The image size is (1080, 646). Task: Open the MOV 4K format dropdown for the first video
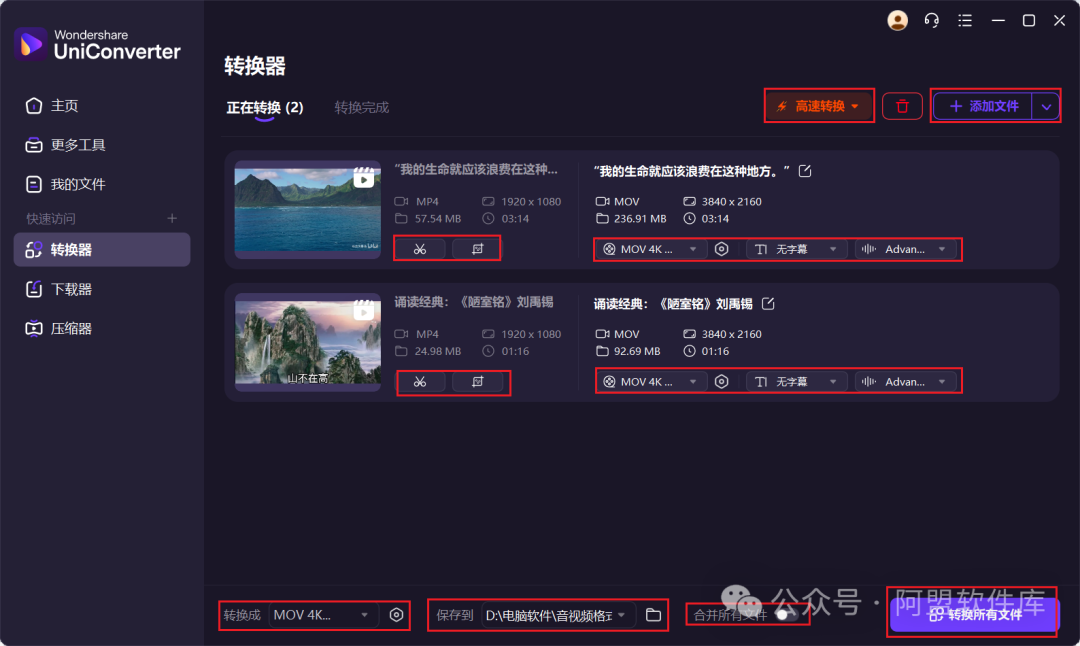(x=650, y=249)
